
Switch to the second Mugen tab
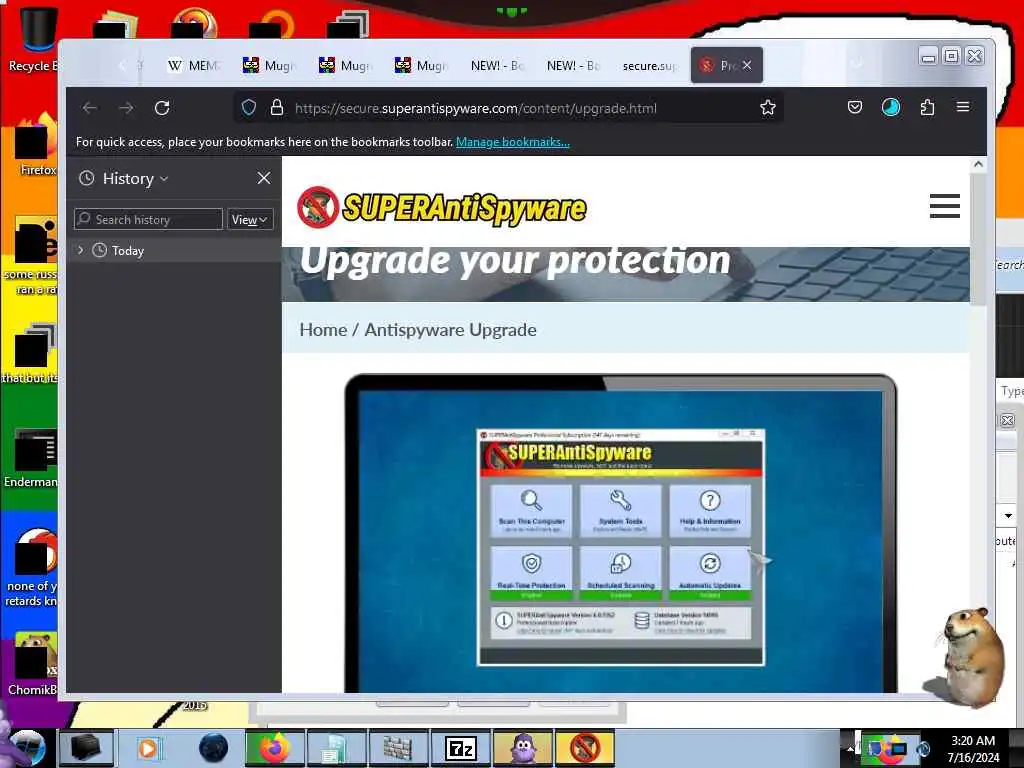(x=345, y=65)
